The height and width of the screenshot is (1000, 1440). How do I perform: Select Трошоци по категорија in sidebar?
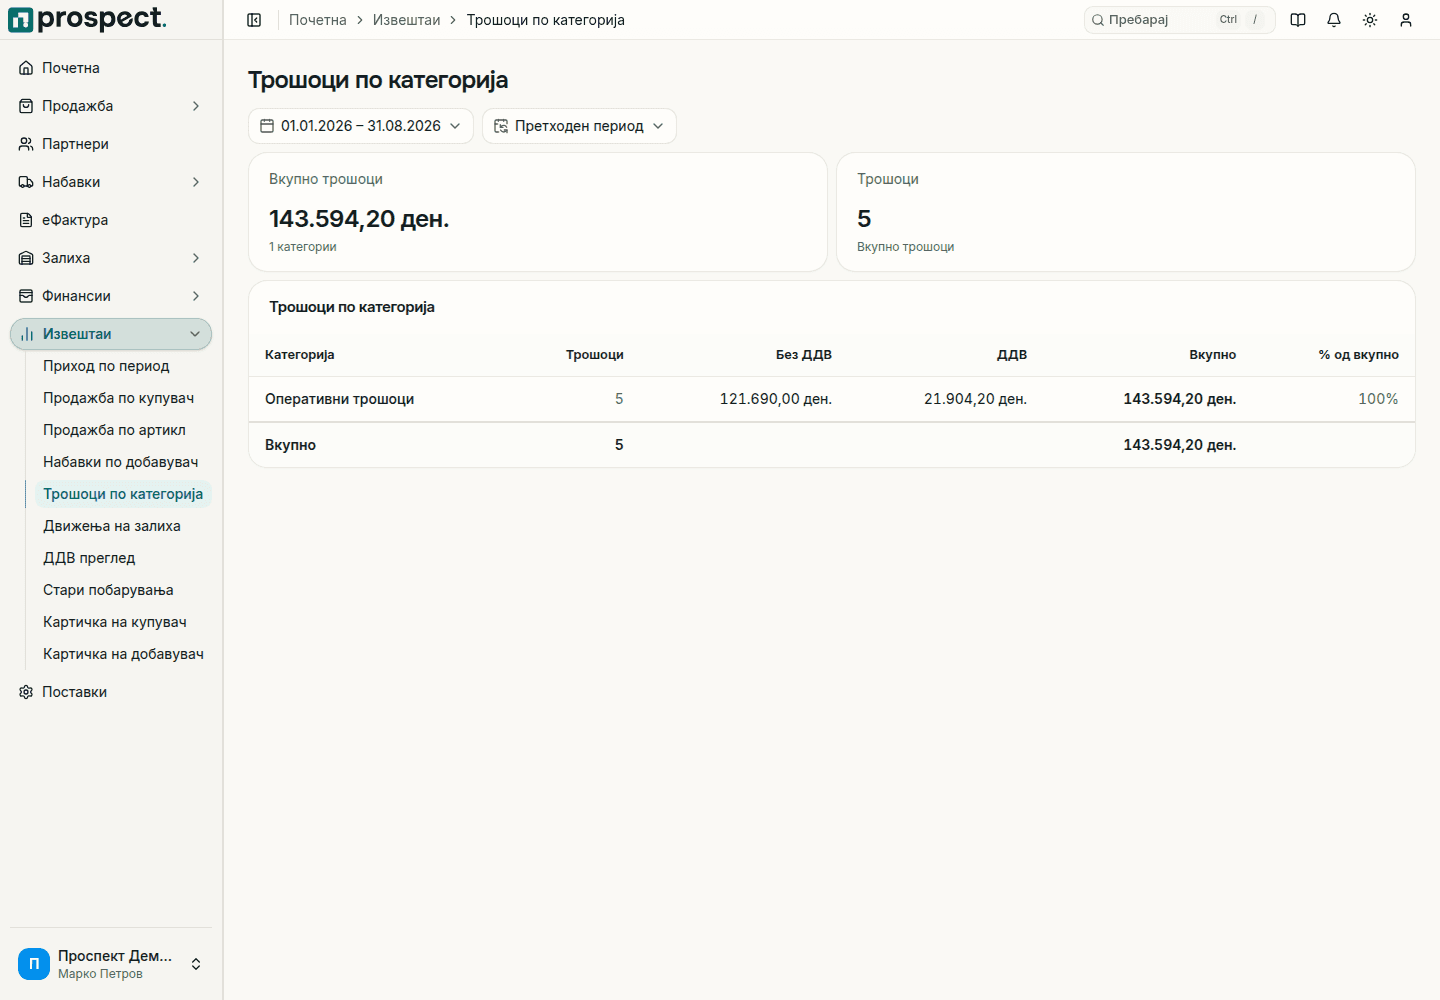[123, 494]
